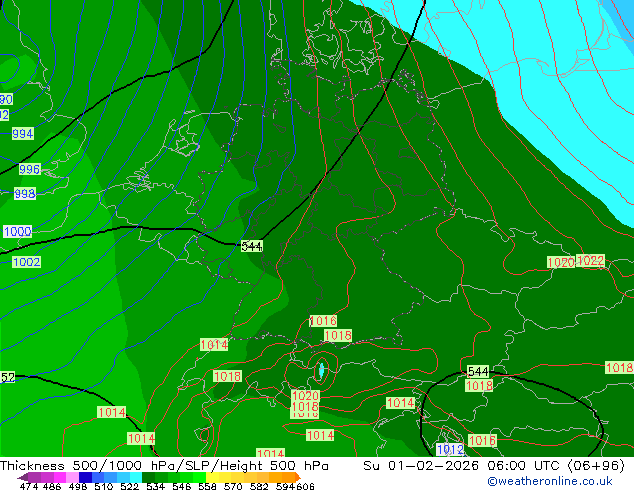Viewport: 634px width, 490px height.
Task: Click the 1020 label stacked above a 1018 label
Action: [305, 395]
